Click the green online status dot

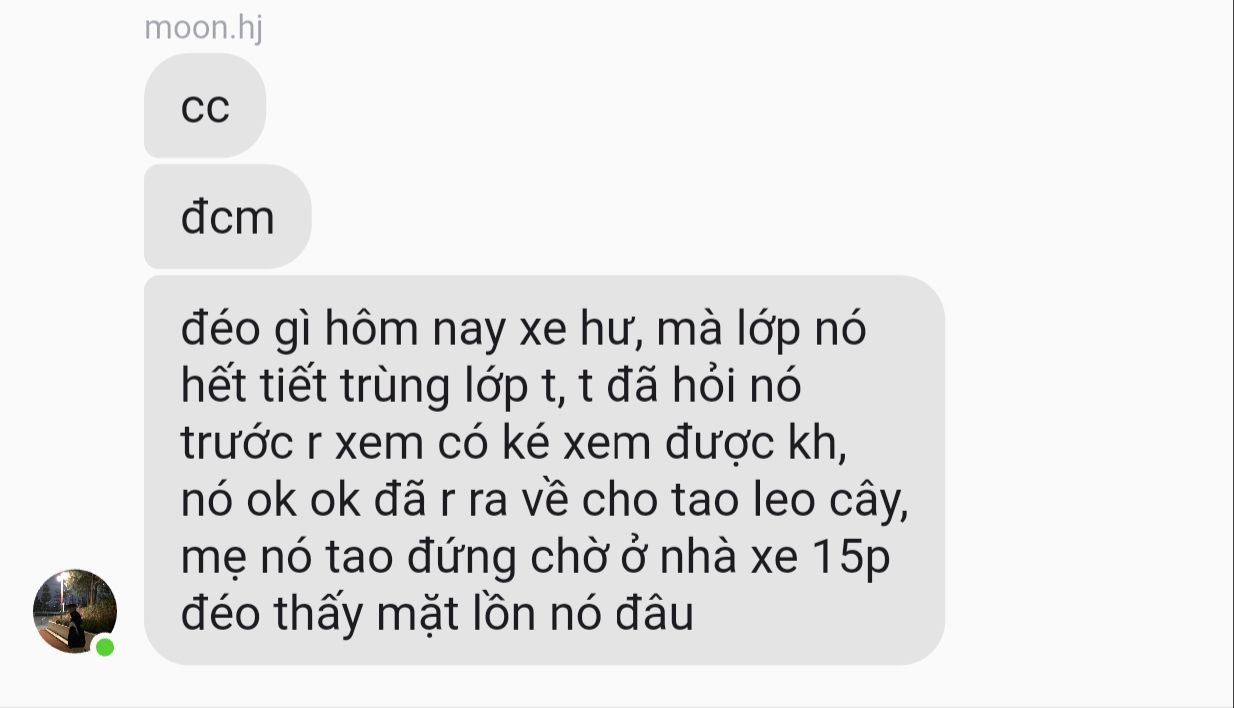[x=105, y=647]
